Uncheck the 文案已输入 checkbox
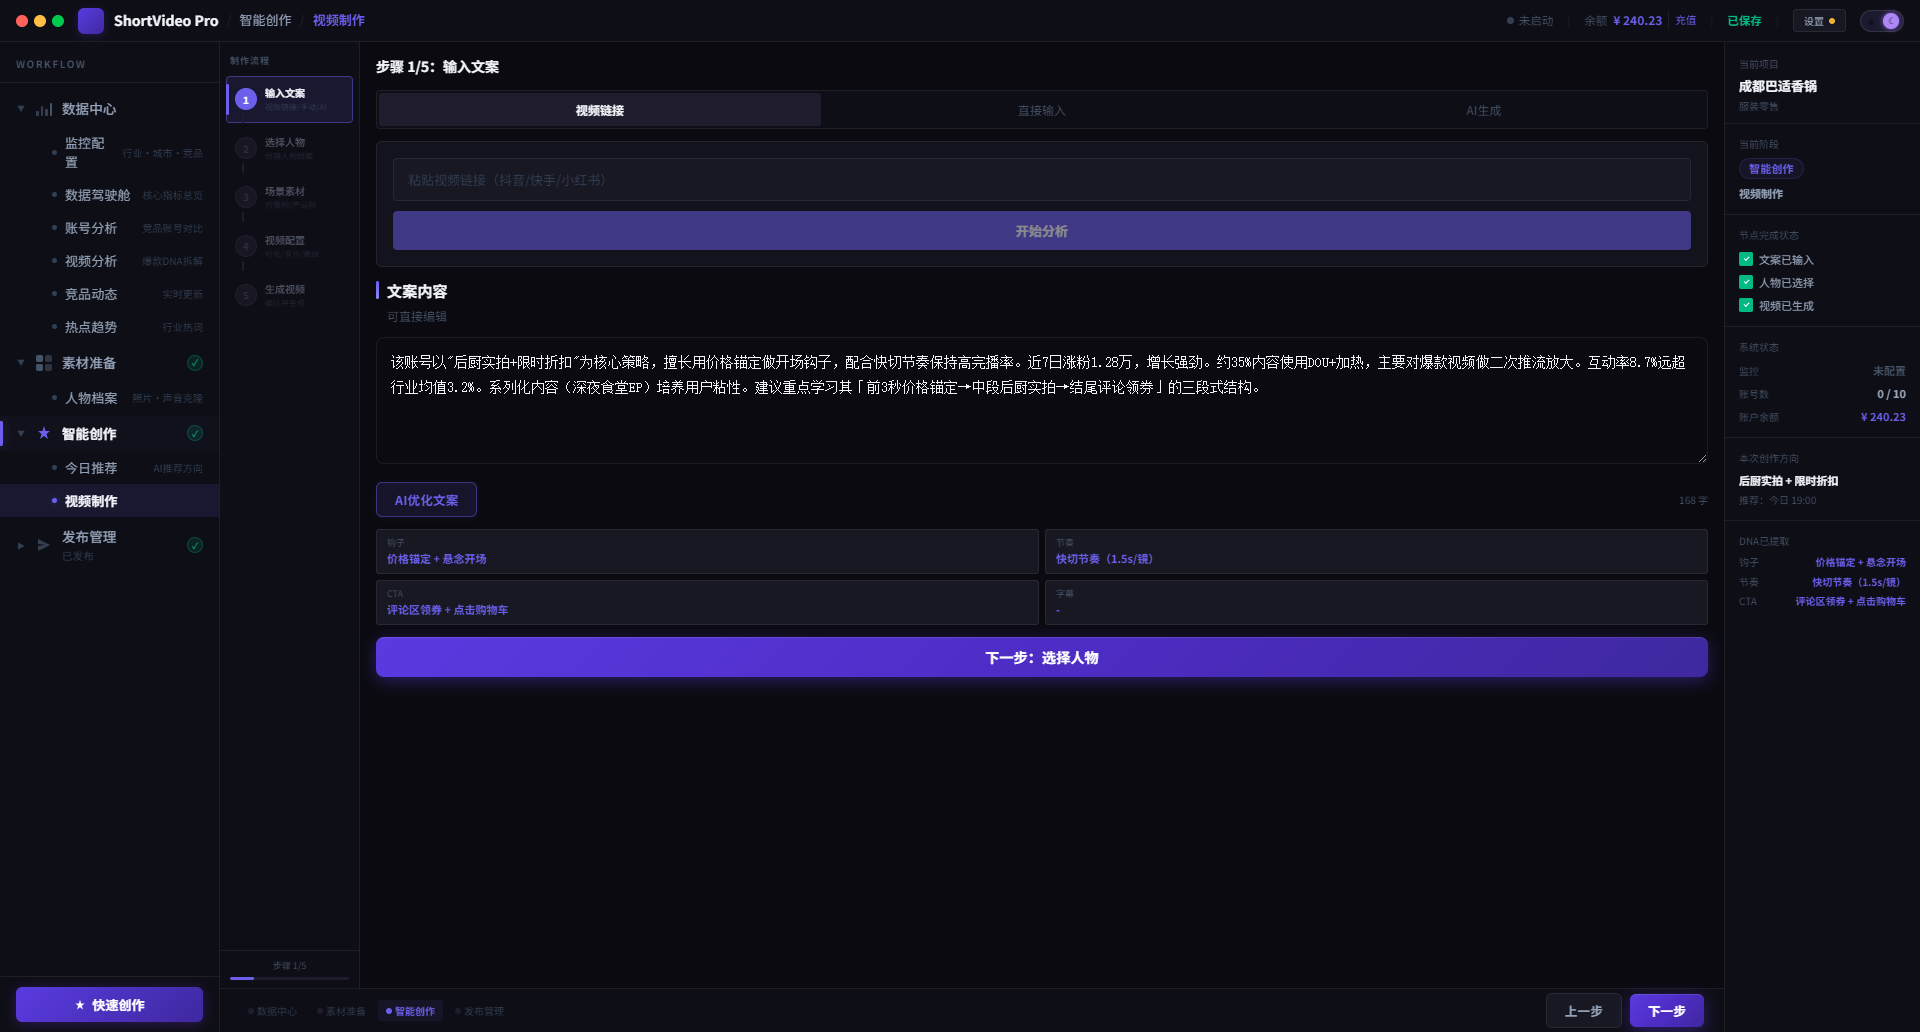 tap(1746, 259)
